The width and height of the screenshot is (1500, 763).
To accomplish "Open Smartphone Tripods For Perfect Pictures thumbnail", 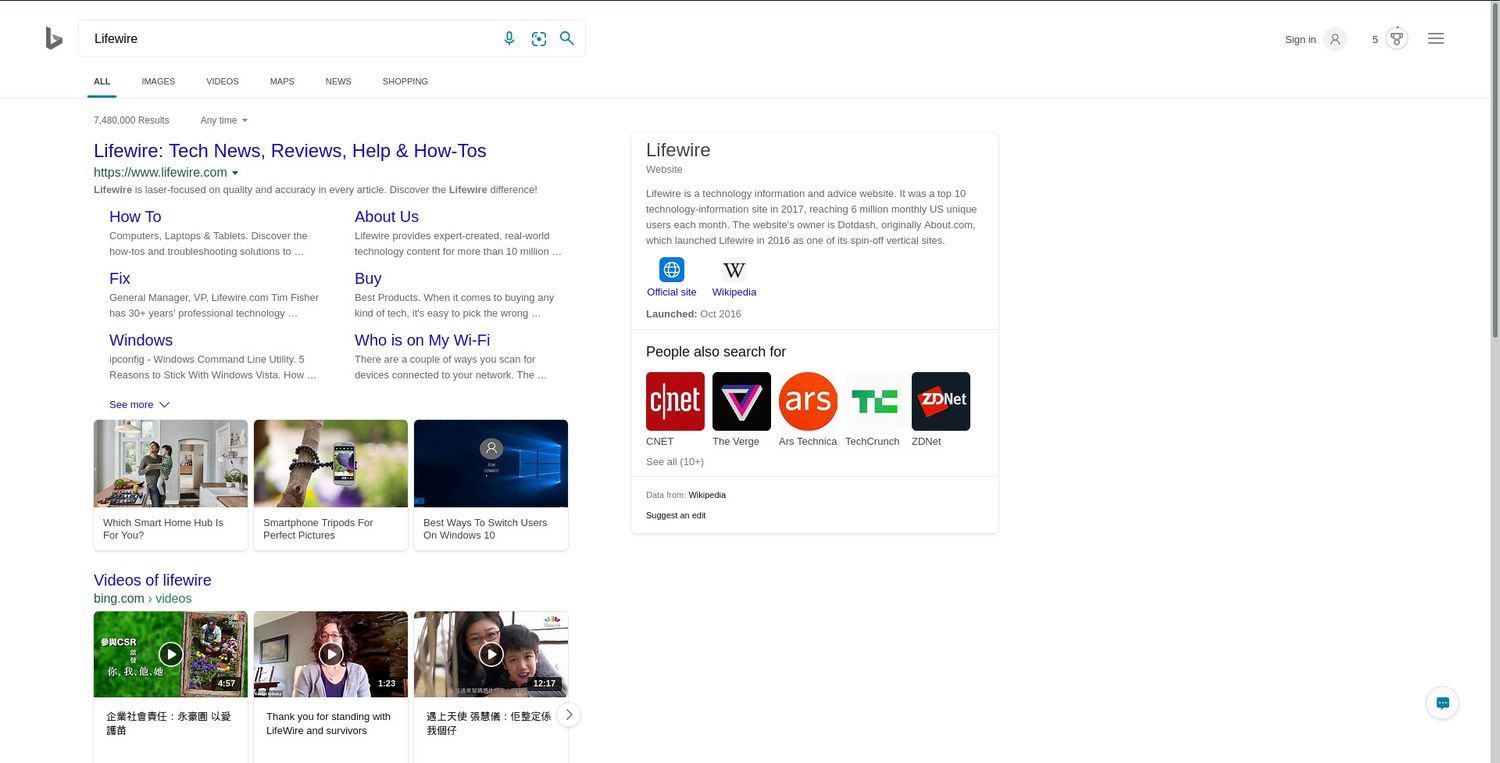I will point(331,464).
